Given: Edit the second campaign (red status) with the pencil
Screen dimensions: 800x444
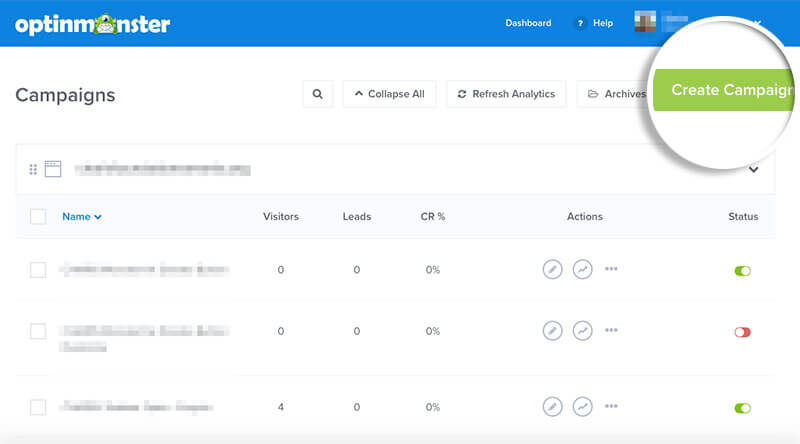Looking at the screenshot, I should point(552,331).
